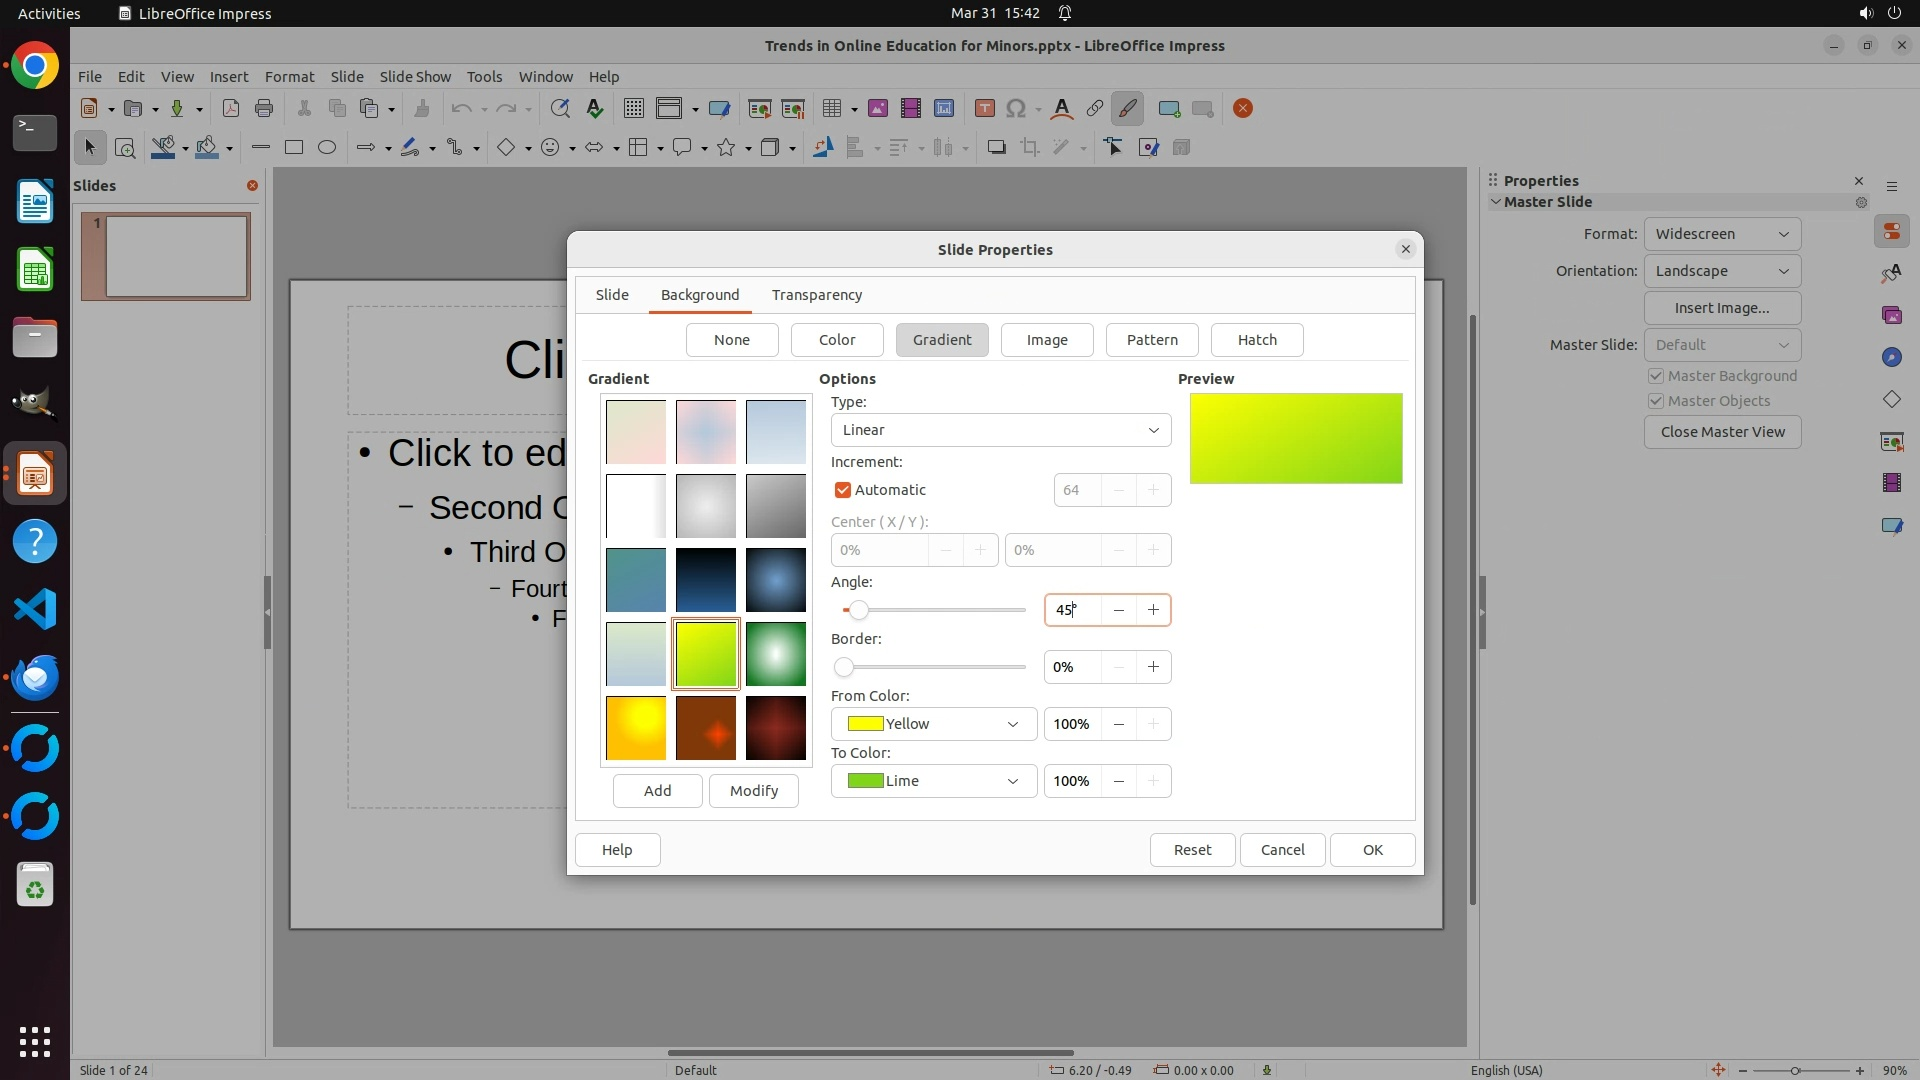Expand the To Color Lime dropdown
Screen dimensions: 1920x1080
(x=933, y=781)
